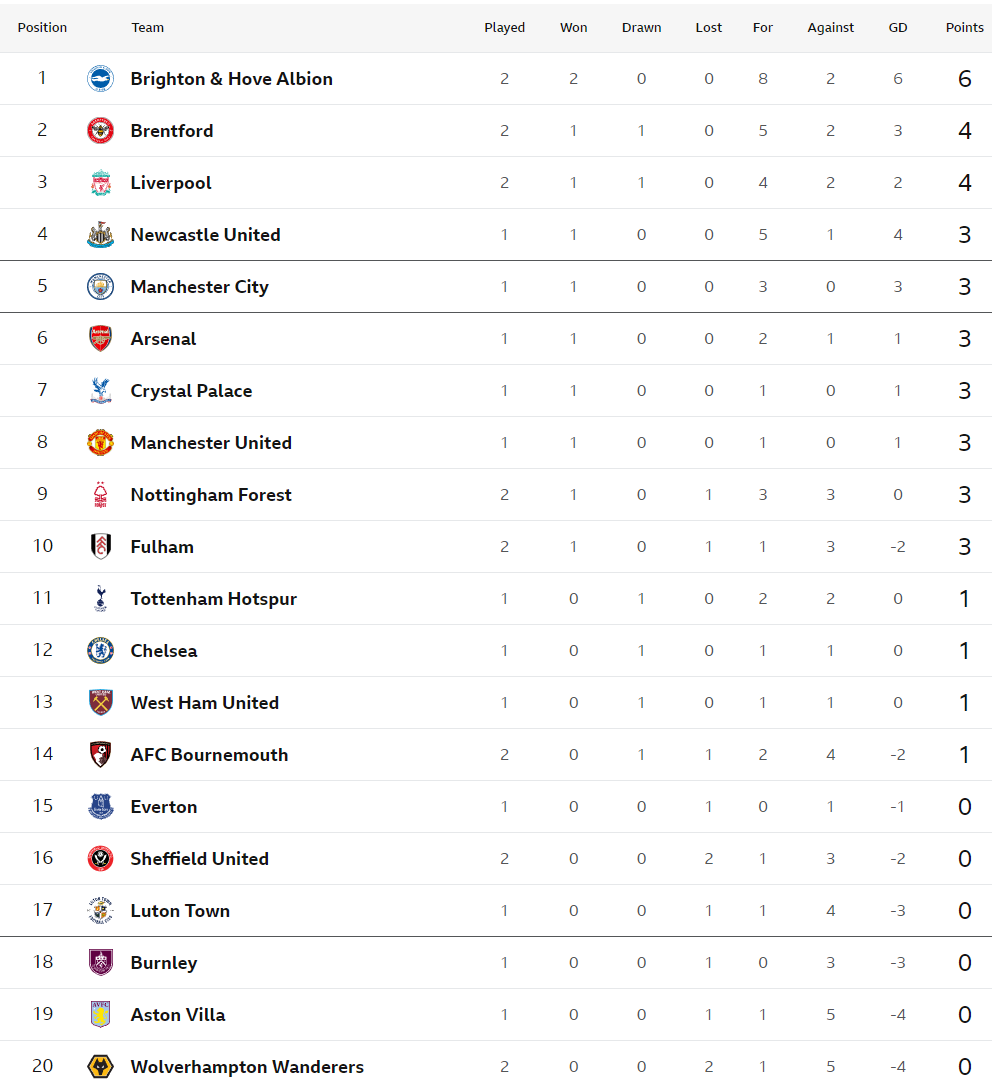Screen dimensions: 992x1091
Task: Click the Arsenal cannon crest
Action: tap(100, 339)
